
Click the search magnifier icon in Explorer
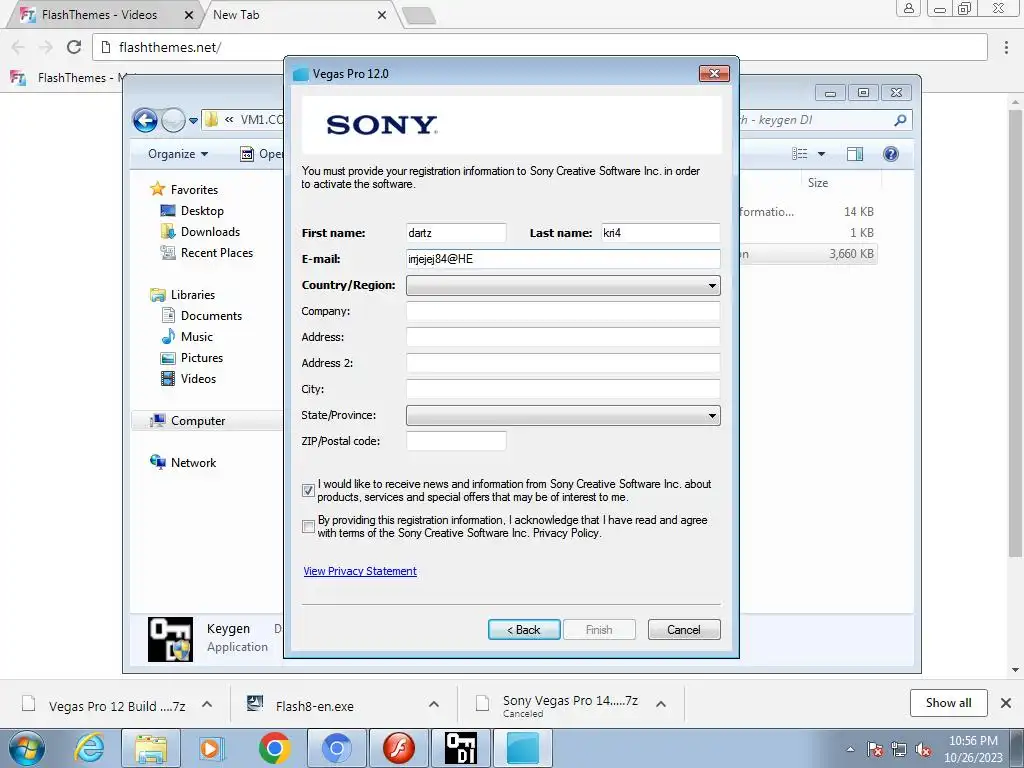(900, 120)
